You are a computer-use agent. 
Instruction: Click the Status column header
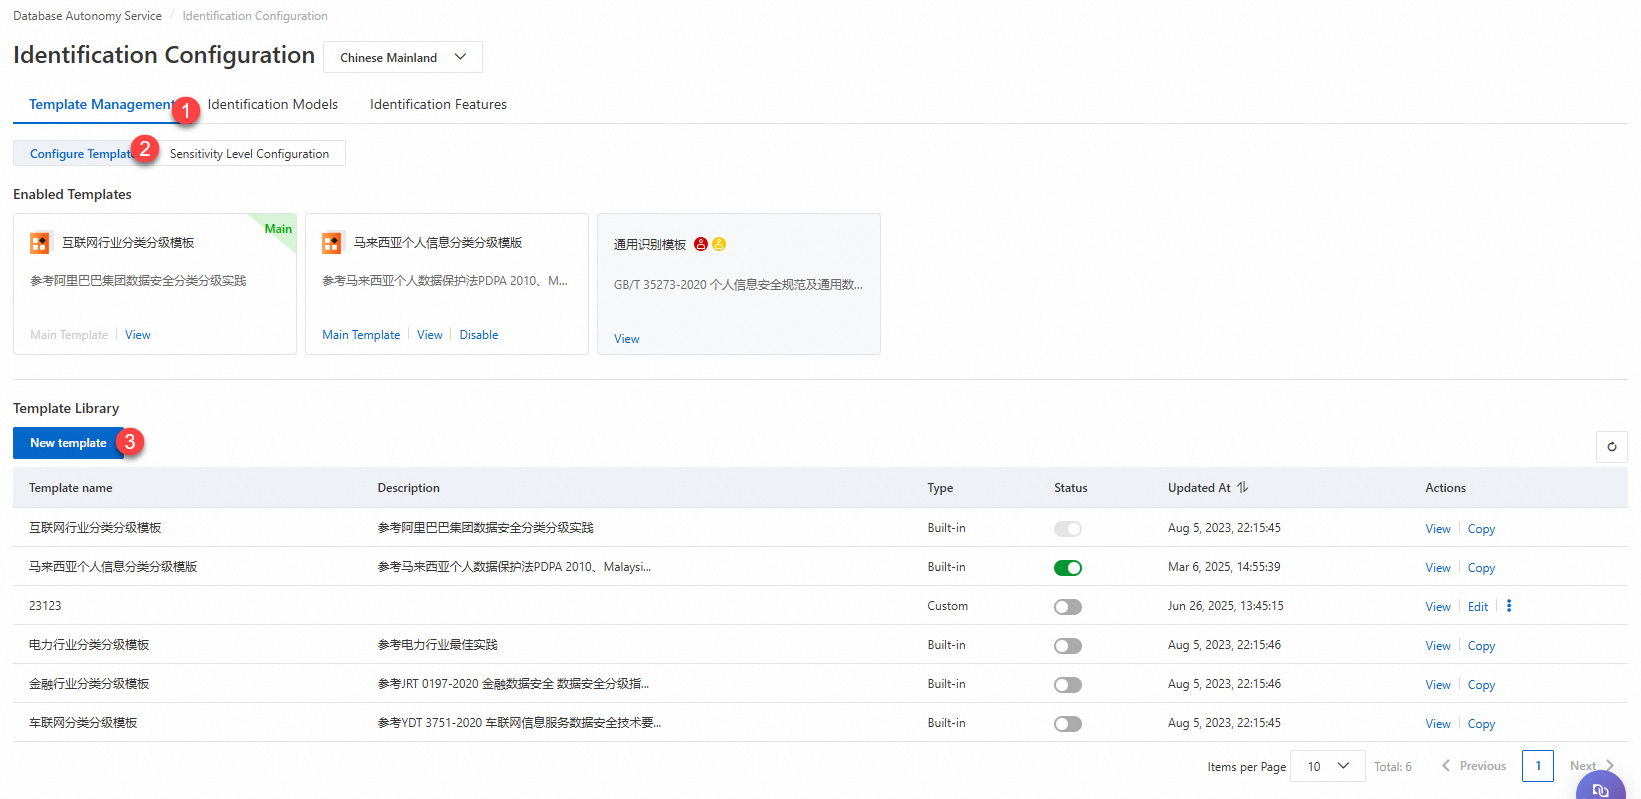pos(1070,488)
